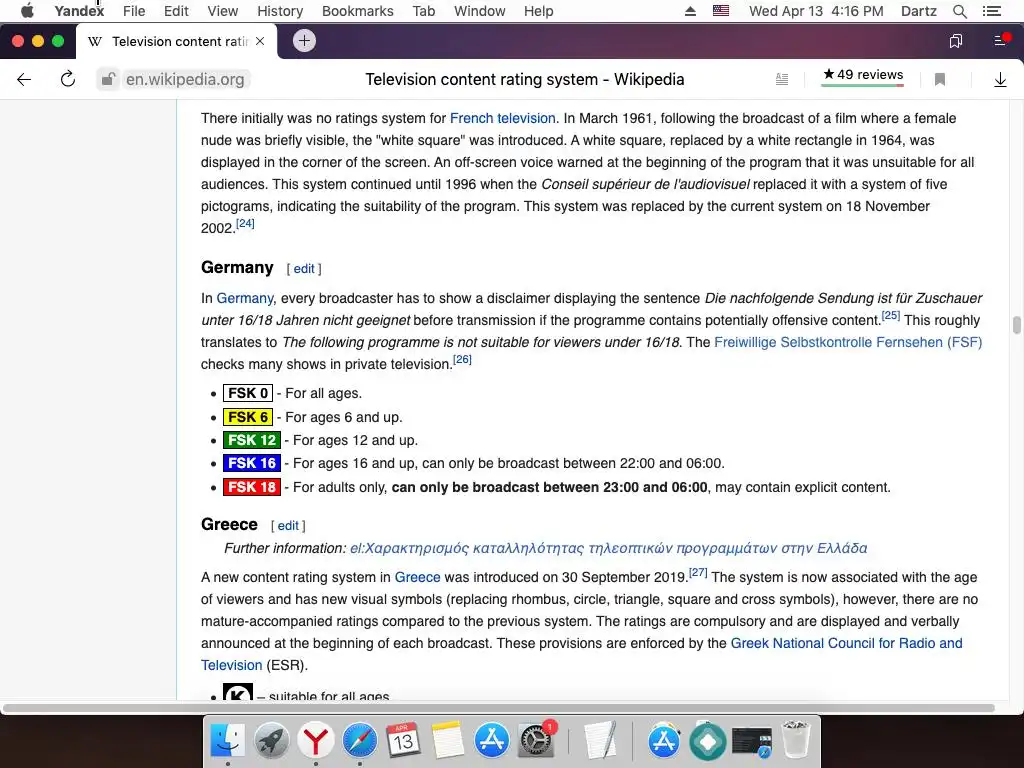Click the en.wikipedia.org address field
The height and width of the screenshot is (768, 1024).
185,80
